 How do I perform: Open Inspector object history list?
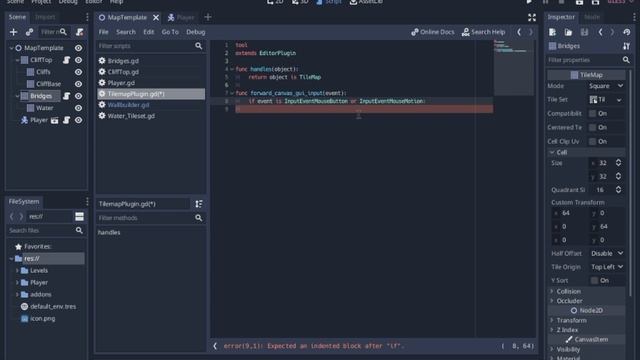pyautogui.click(x=627, y=32)
